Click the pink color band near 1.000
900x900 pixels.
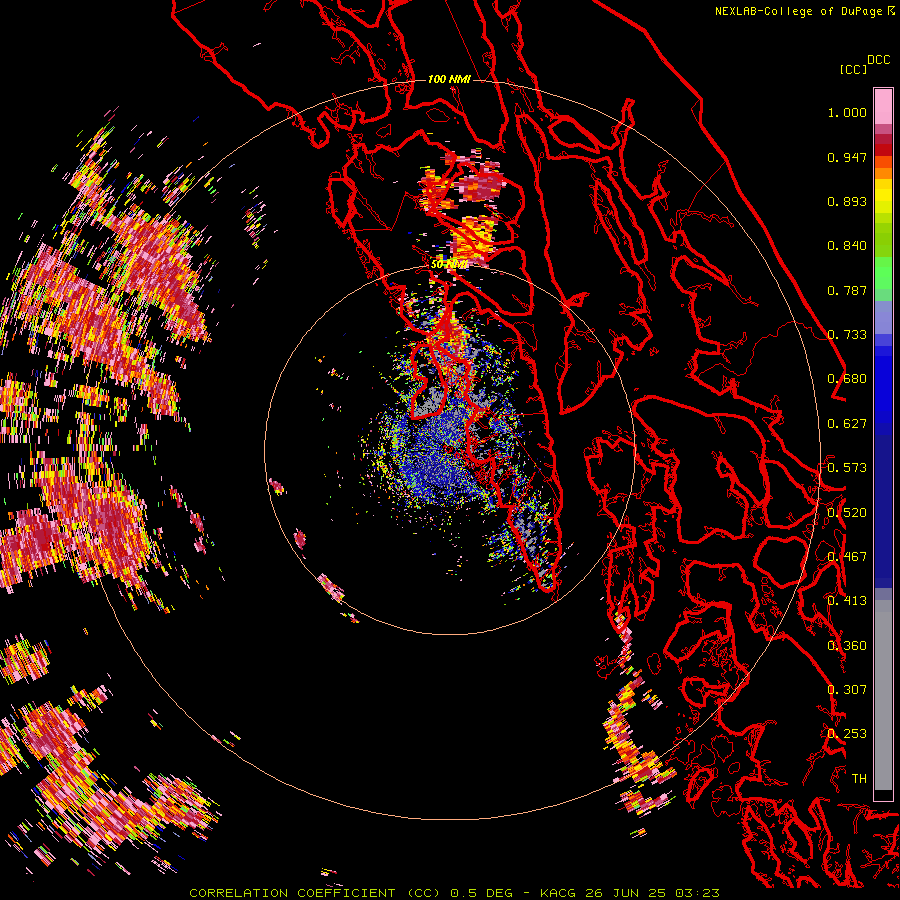(883, 106)
